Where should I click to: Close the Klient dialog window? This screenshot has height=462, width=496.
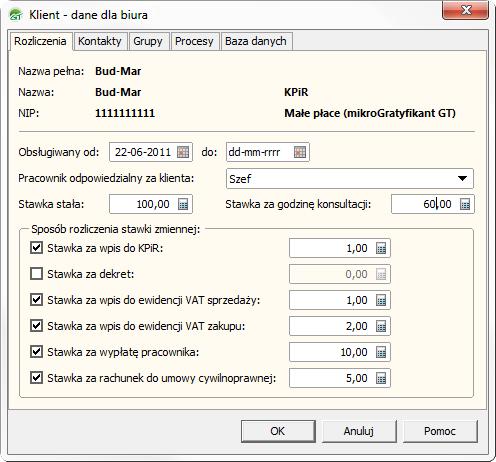tap(466, 10)
